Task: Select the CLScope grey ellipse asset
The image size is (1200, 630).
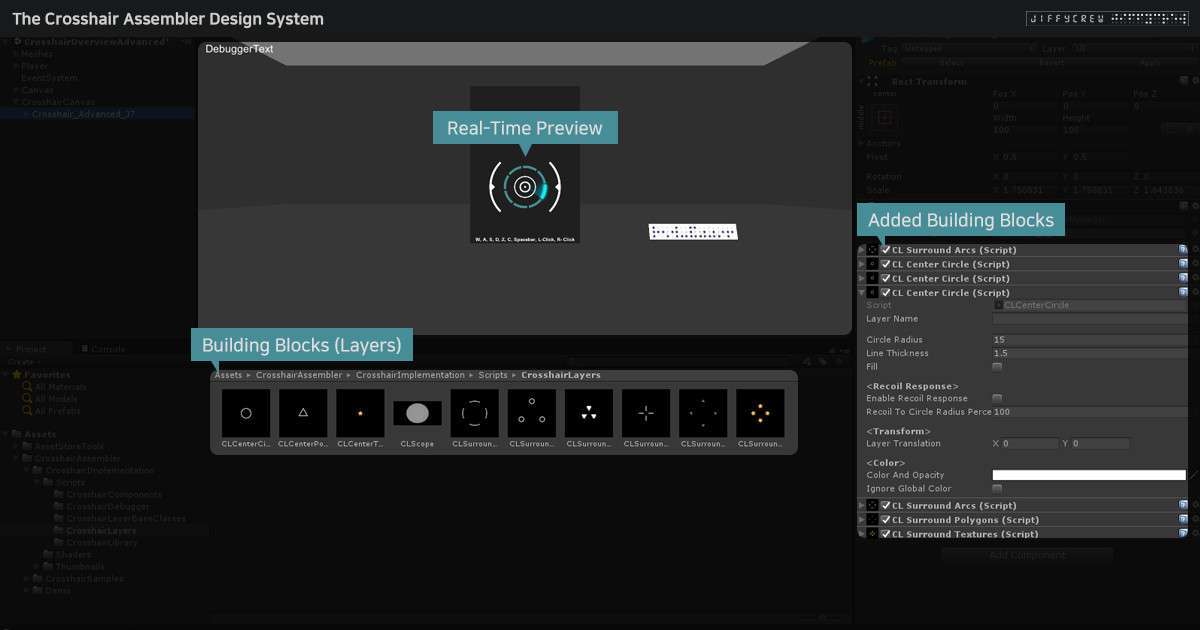Action: tap(417, 413)
